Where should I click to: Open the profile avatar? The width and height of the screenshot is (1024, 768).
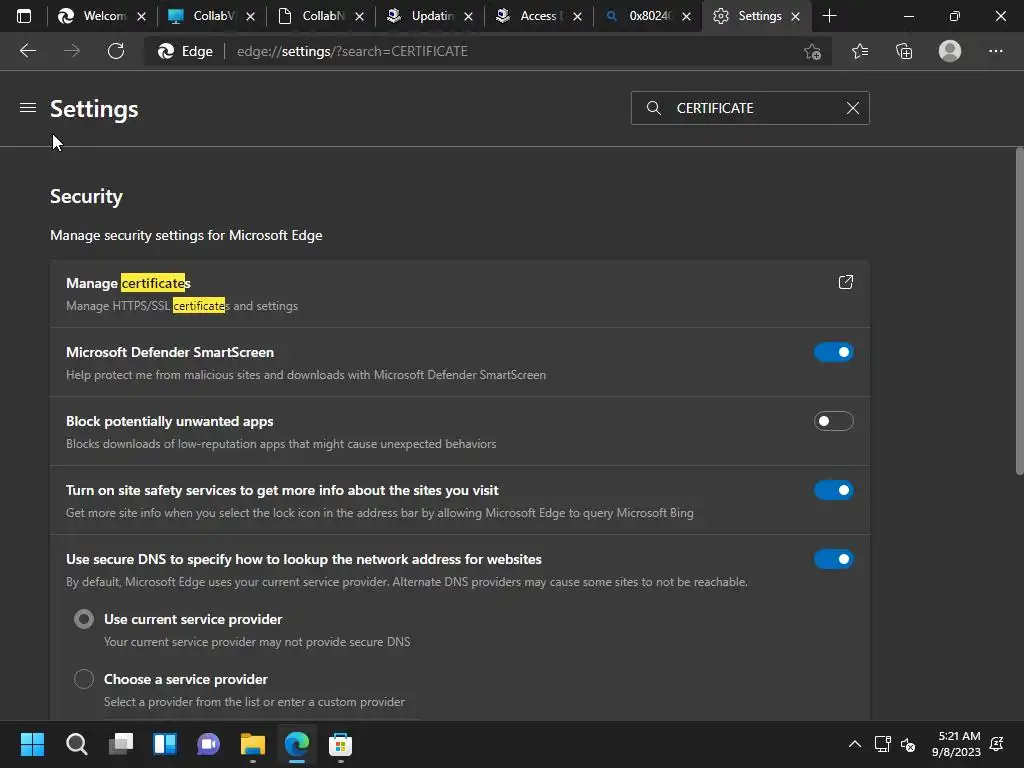950,51
